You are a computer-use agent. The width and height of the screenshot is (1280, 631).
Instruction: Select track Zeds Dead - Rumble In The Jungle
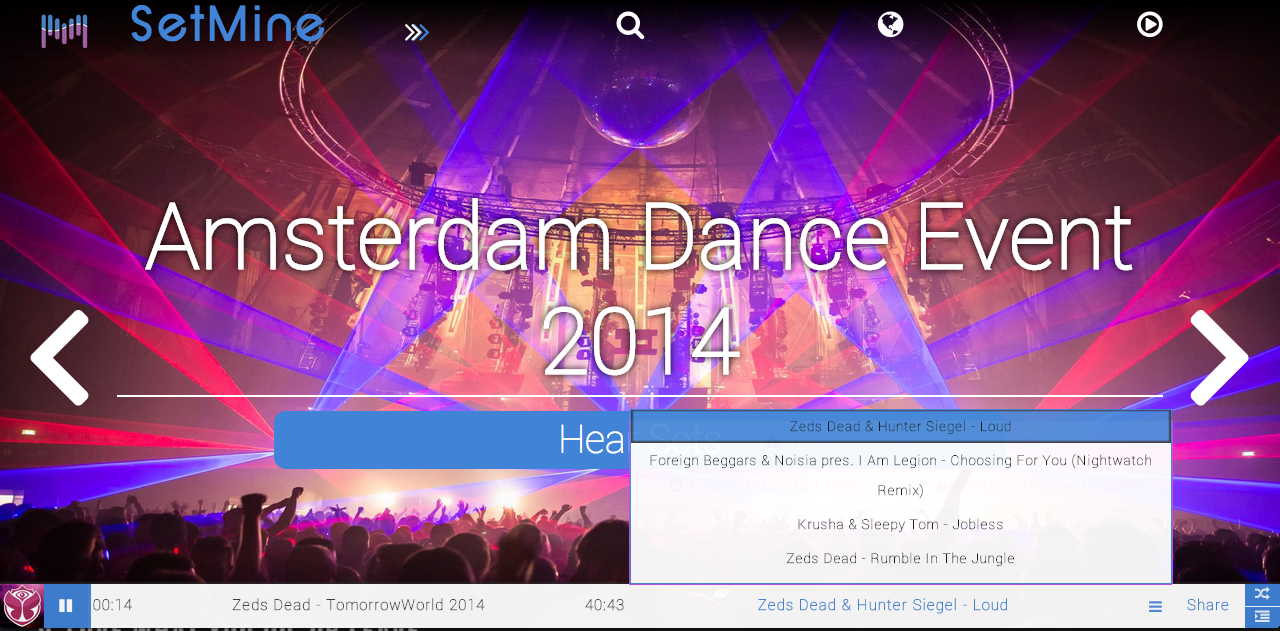pos(900,558)
